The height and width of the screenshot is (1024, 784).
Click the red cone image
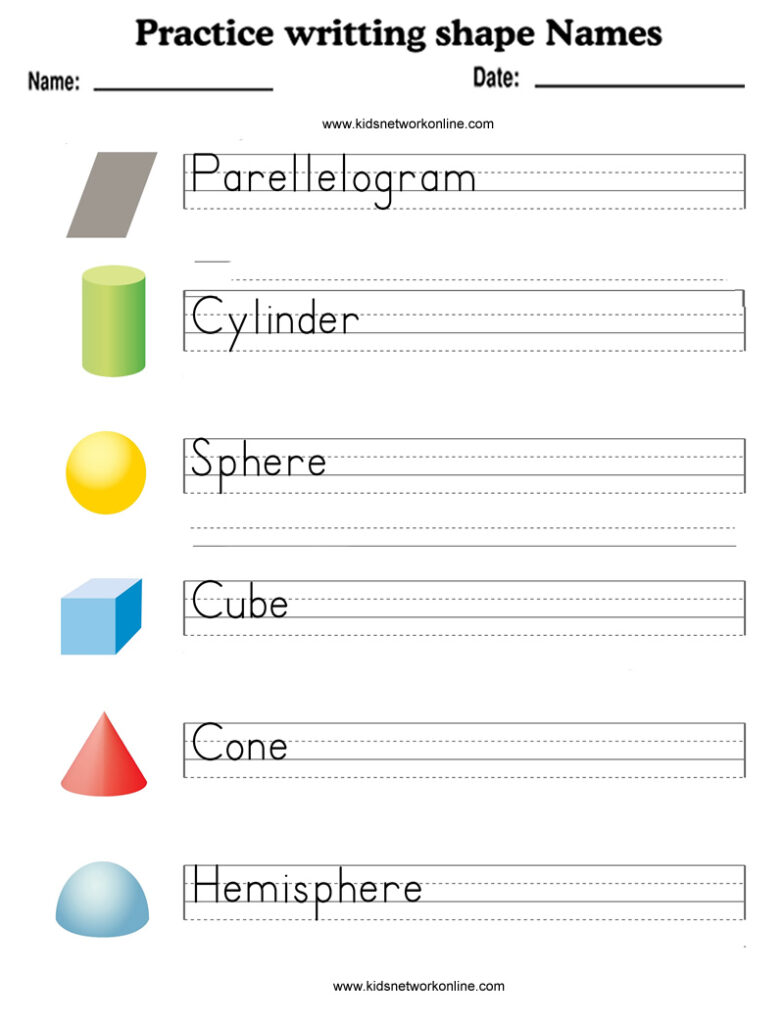point(104,754)
